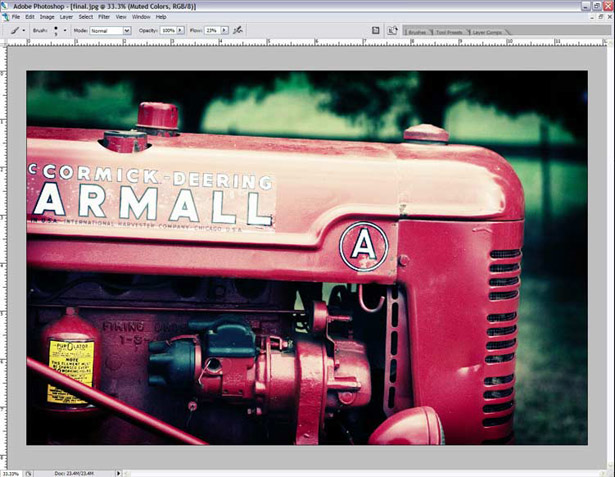The width and height of the screenshot is (615, 477).
Task: Open the Window menu
Action: pyautogui.click(x=141, y=17)
